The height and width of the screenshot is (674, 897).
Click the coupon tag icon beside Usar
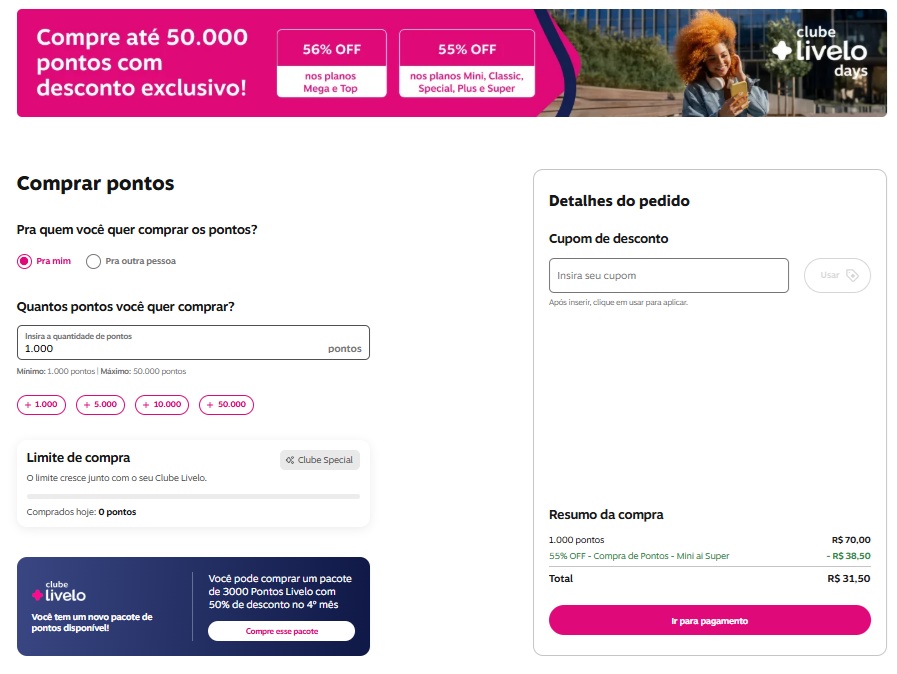852,275
